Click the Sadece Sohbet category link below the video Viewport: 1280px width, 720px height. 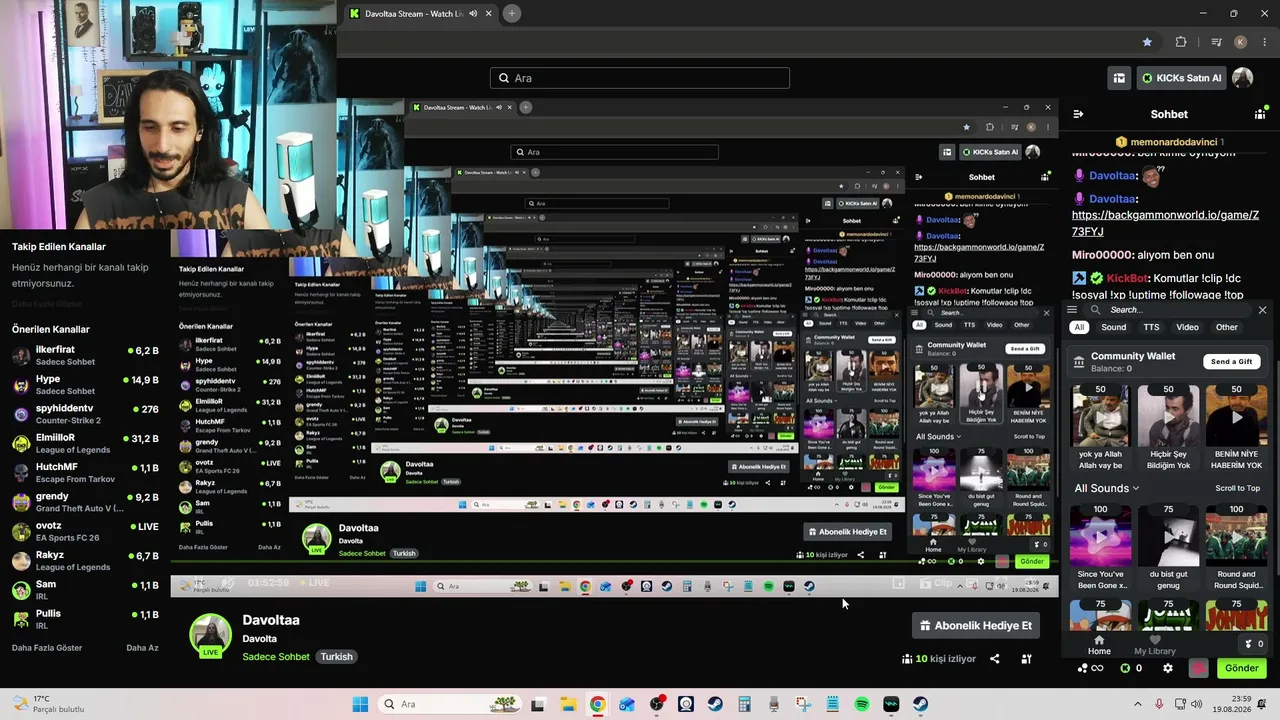click(x=276, y=657)
